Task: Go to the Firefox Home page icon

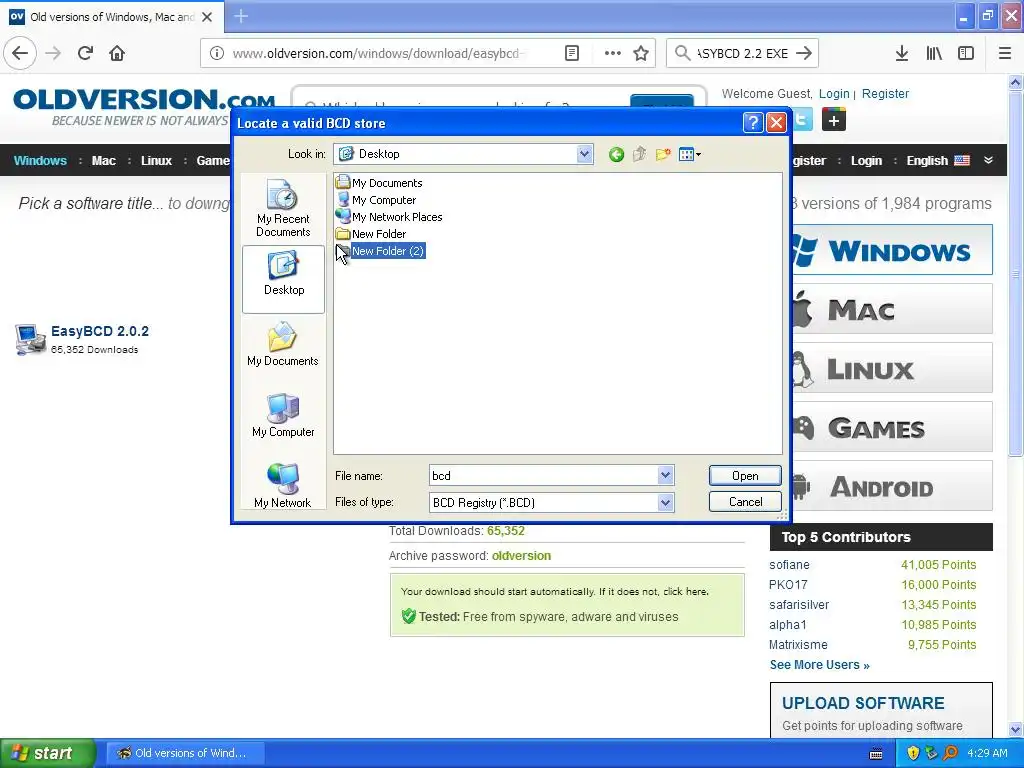Action: coord(118,53)
